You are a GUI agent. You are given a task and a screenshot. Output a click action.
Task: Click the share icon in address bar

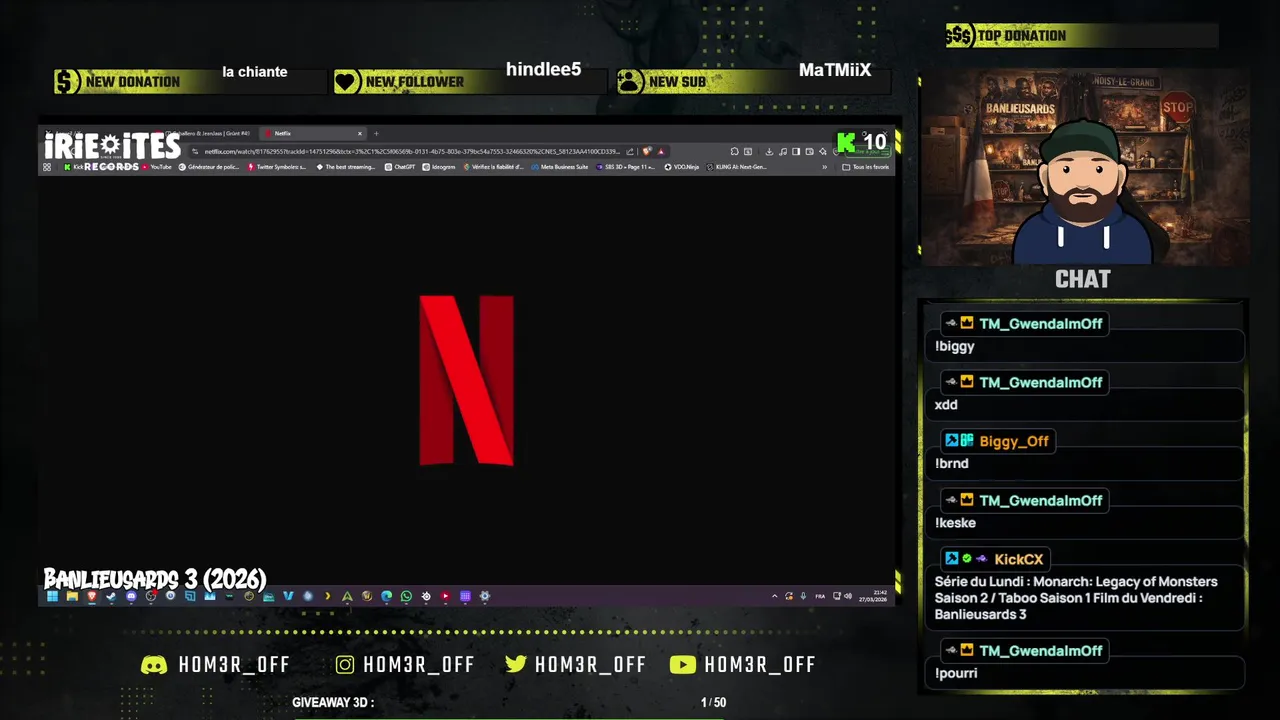(x=630, y=151)
